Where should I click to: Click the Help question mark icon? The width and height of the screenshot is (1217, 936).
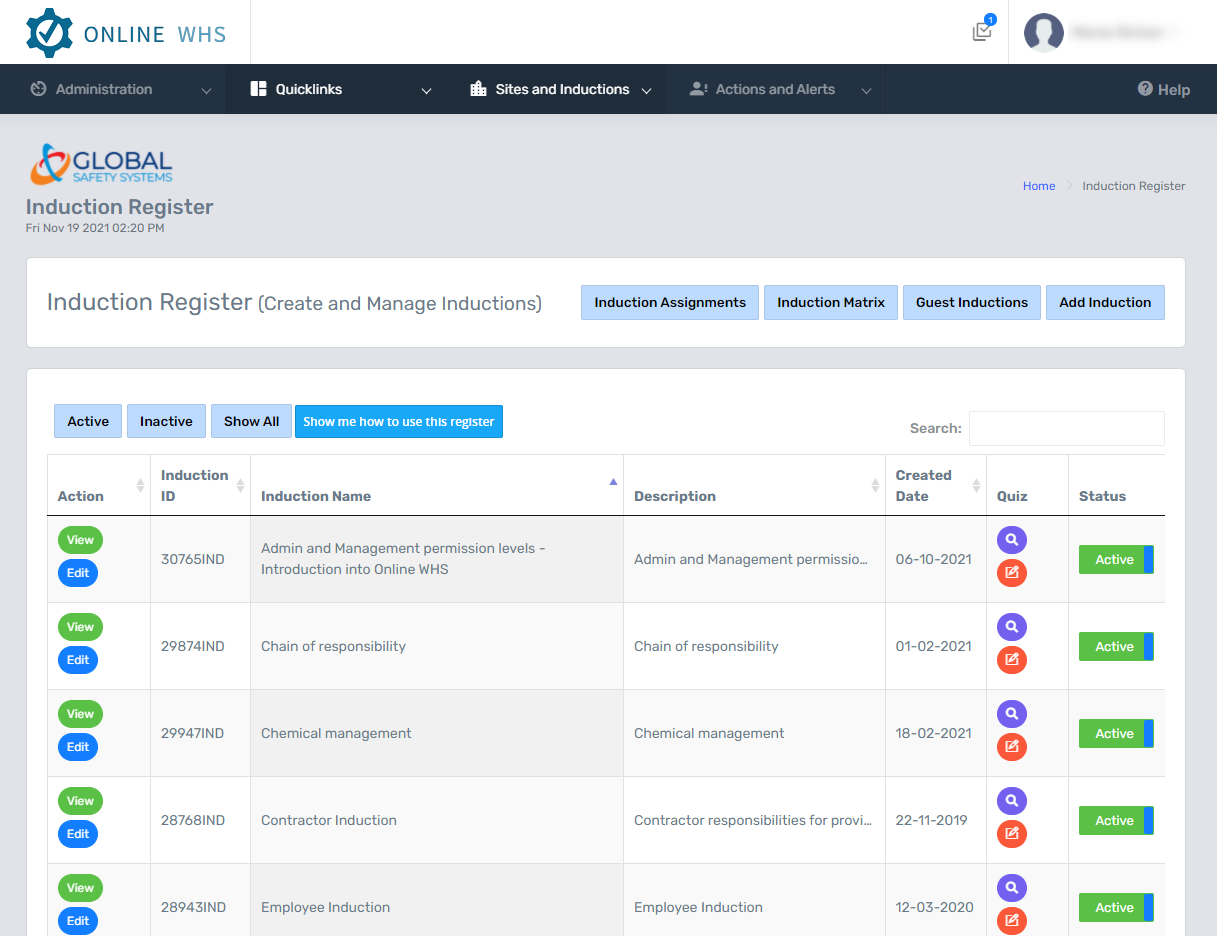coord(1145,89)
